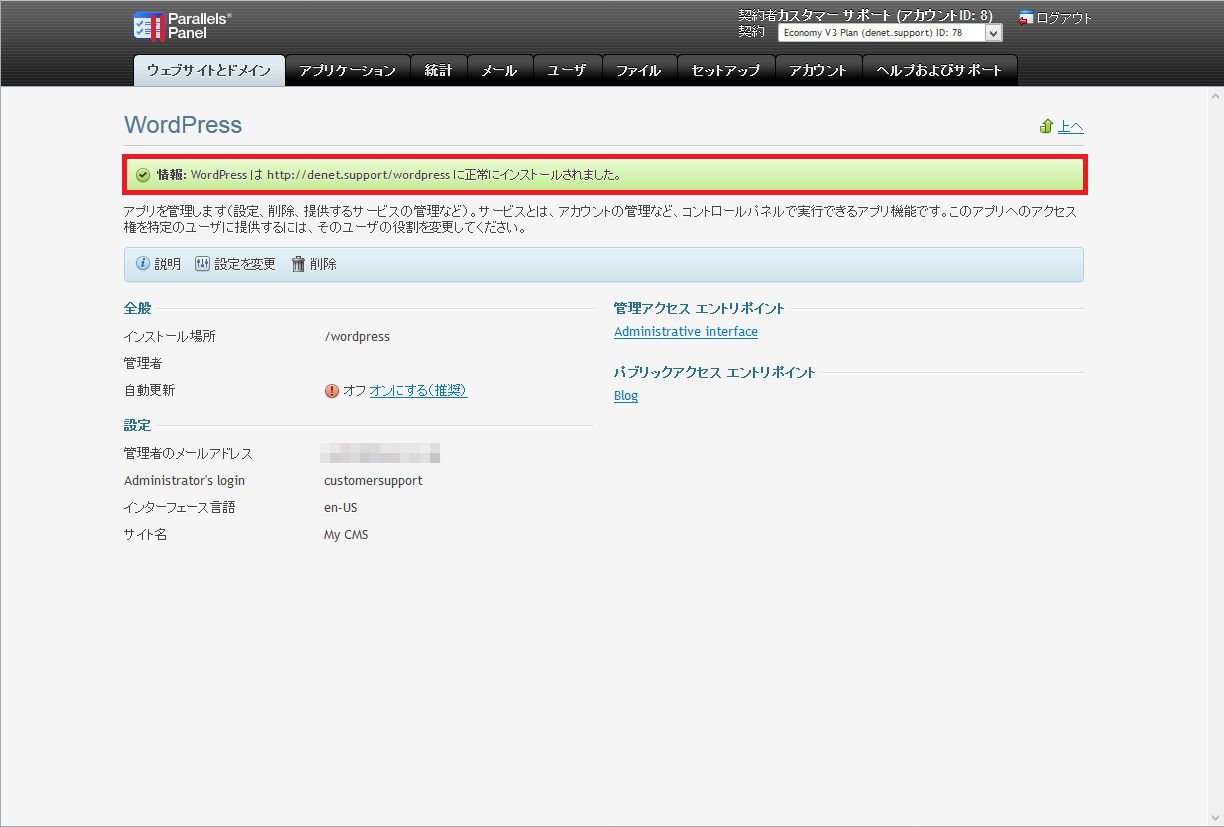The image size is (1224, 827).
Task: Switch to ウェブサイトとドメイン tab
Action: (209, 70)
